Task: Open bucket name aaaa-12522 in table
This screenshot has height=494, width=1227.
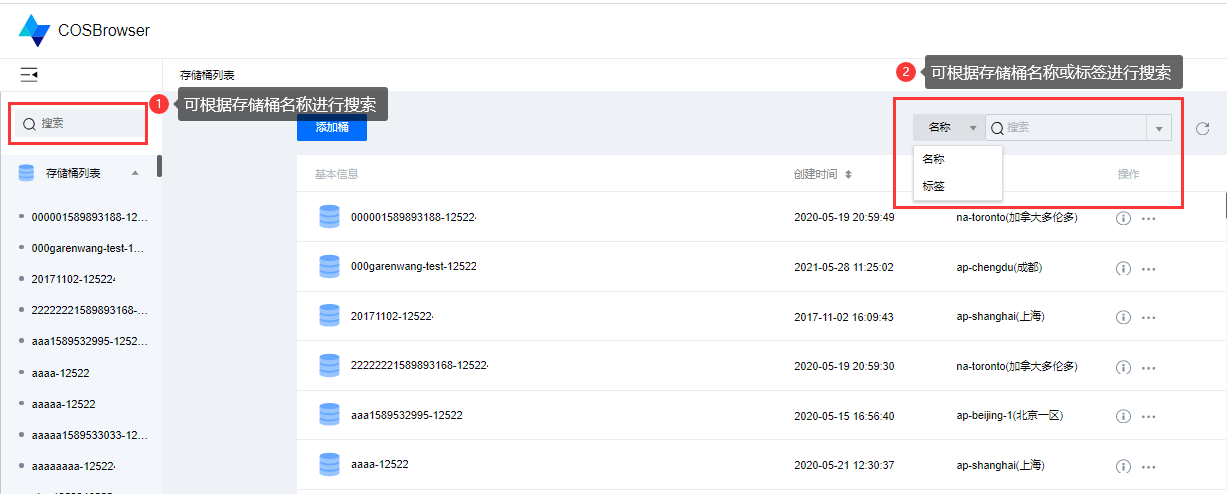Action: [x=380, y=465]
